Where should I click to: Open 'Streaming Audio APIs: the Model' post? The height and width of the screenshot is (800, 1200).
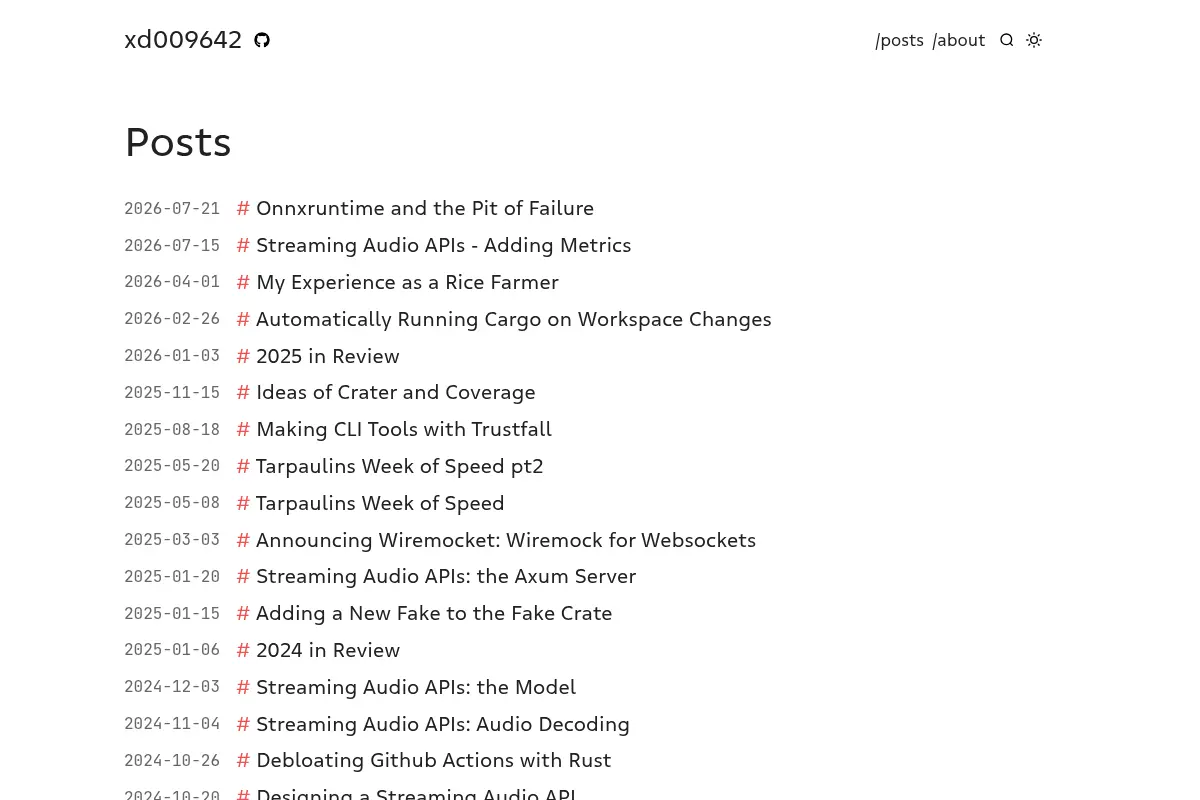[416, 687]
